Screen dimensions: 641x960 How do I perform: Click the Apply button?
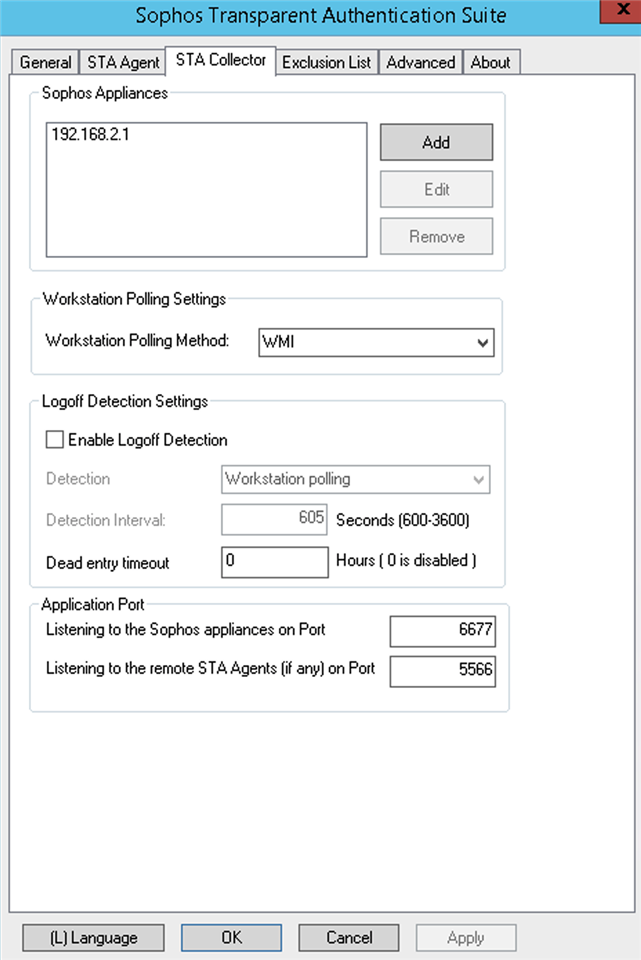(466, 938)
